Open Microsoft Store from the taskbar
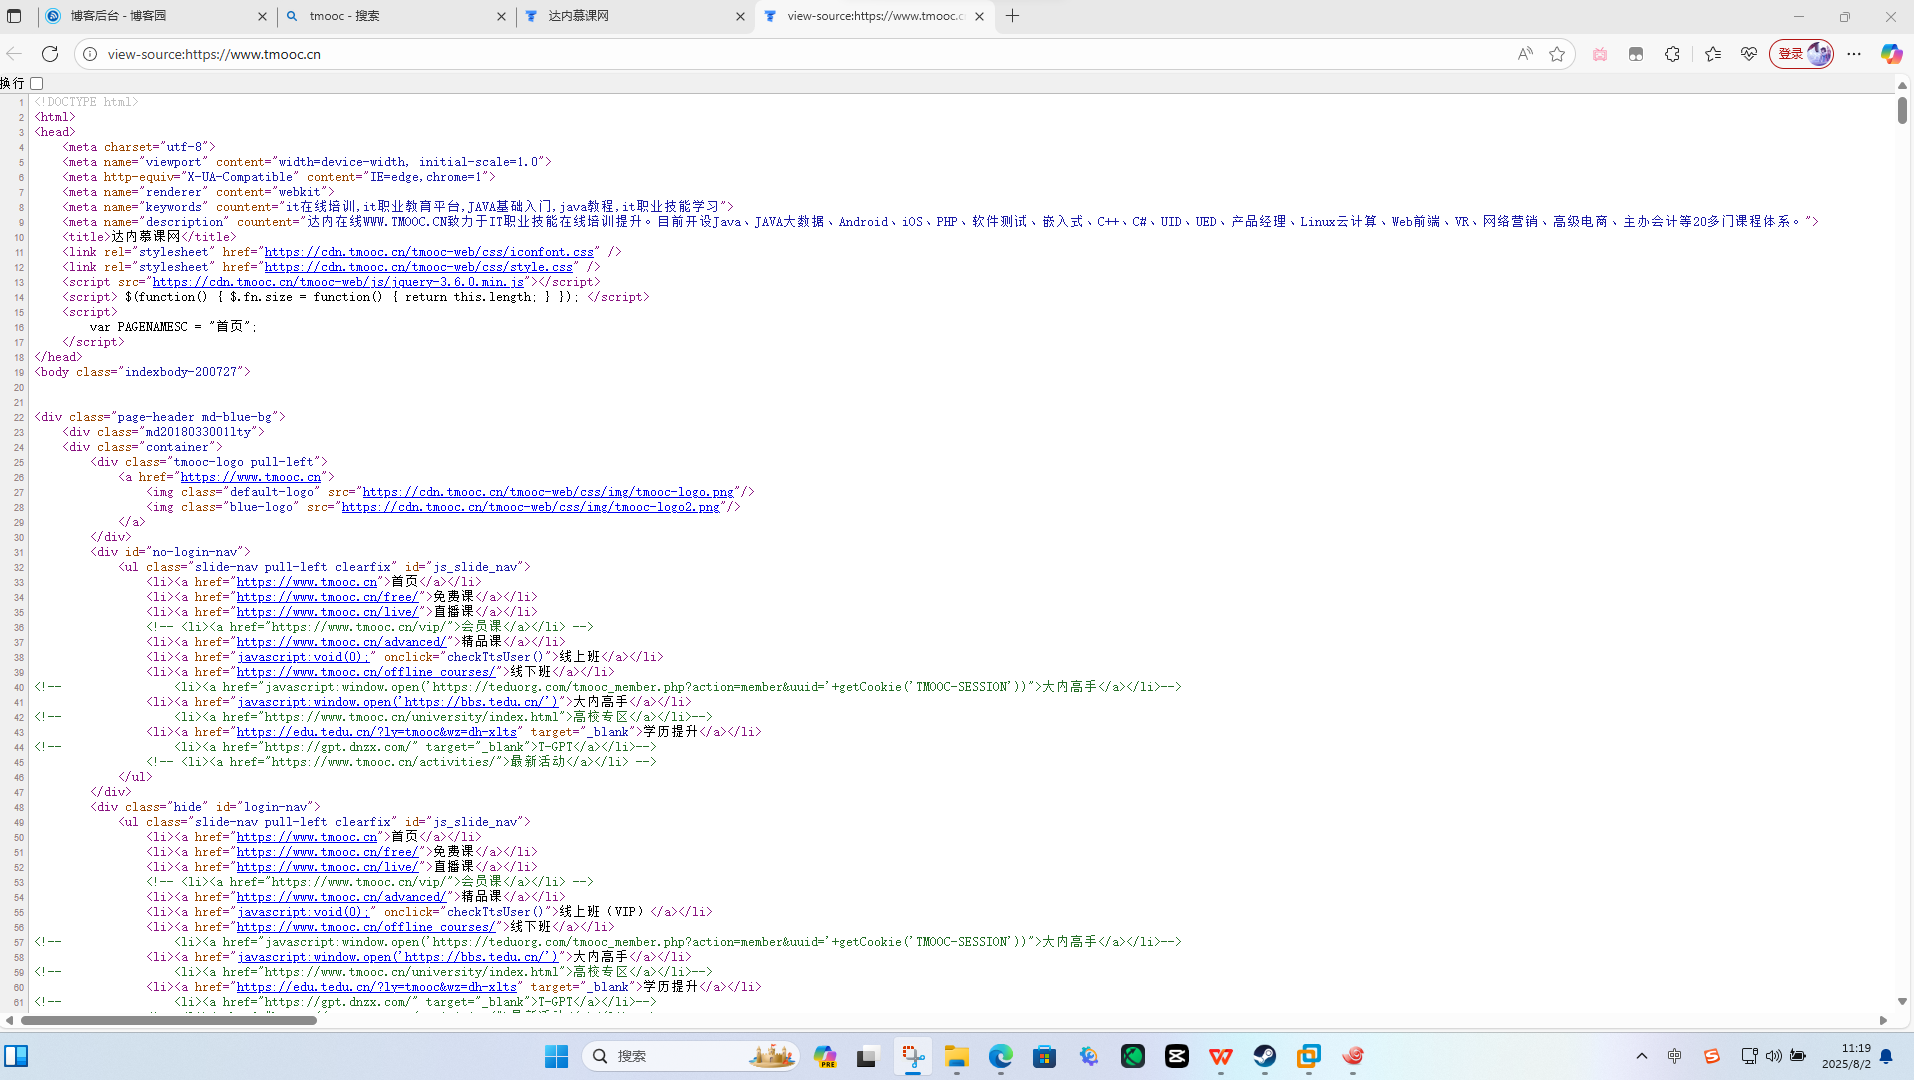Image resolution: width=1914 pixels, height=1080 pixels. [x=1045, y=1056]
